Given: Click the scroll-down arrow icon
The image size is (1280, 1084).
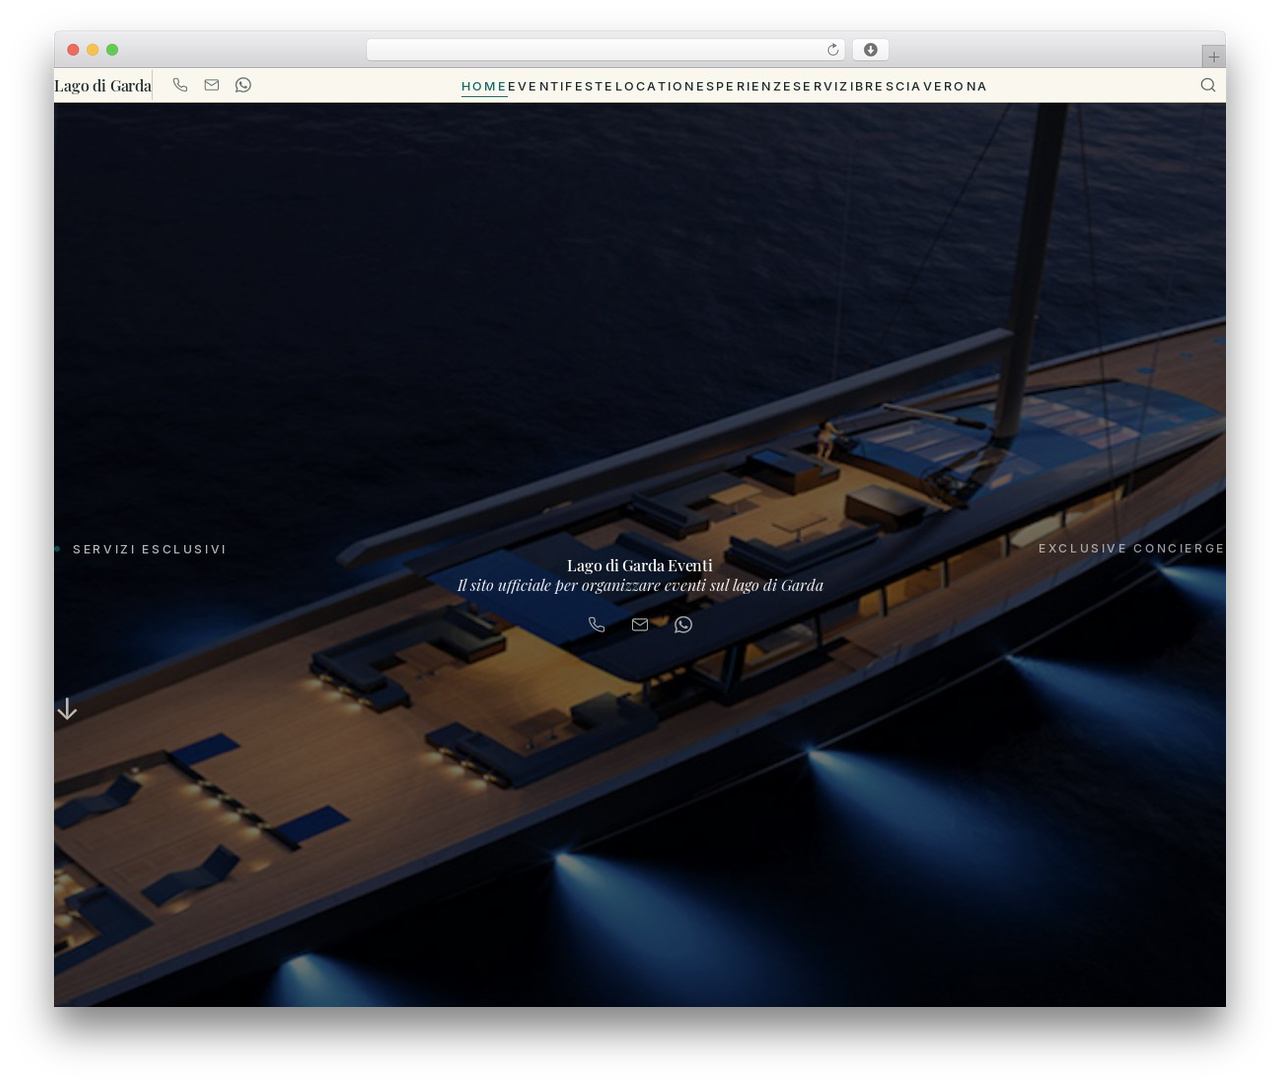Looking at the screenshot, I should click(x=67, y=709).
